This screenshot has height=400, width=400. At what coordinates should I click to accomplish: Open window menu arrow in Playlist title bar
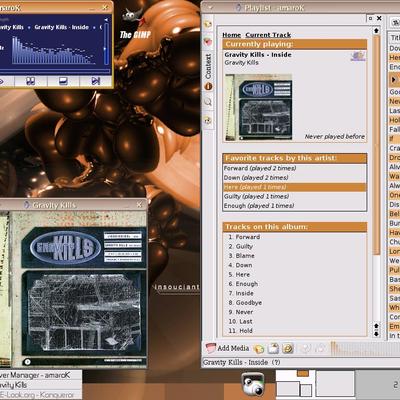(x=210, y=7)
